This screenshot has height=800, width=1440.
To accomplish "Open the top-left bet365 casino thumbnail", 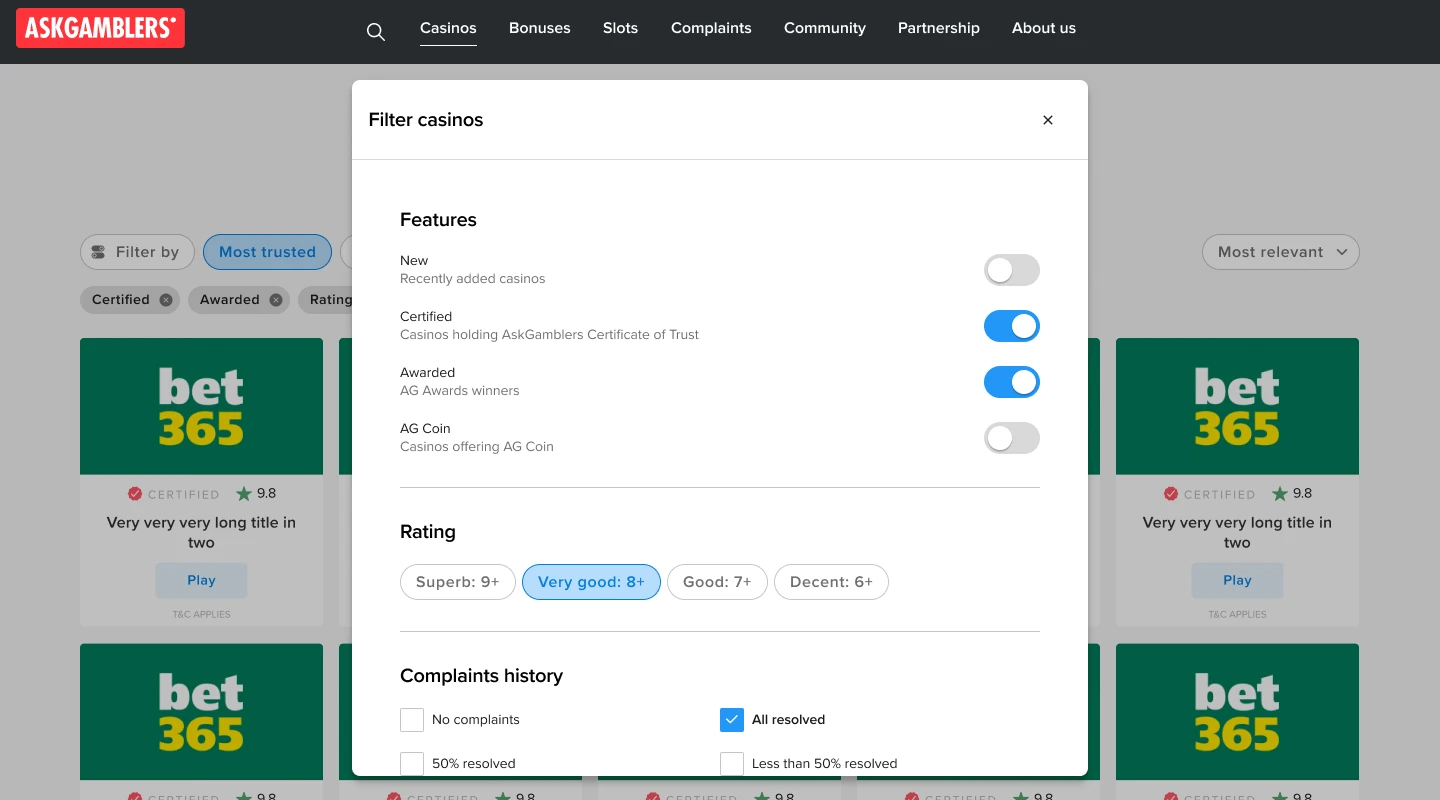I will click(x=201, y=406).
